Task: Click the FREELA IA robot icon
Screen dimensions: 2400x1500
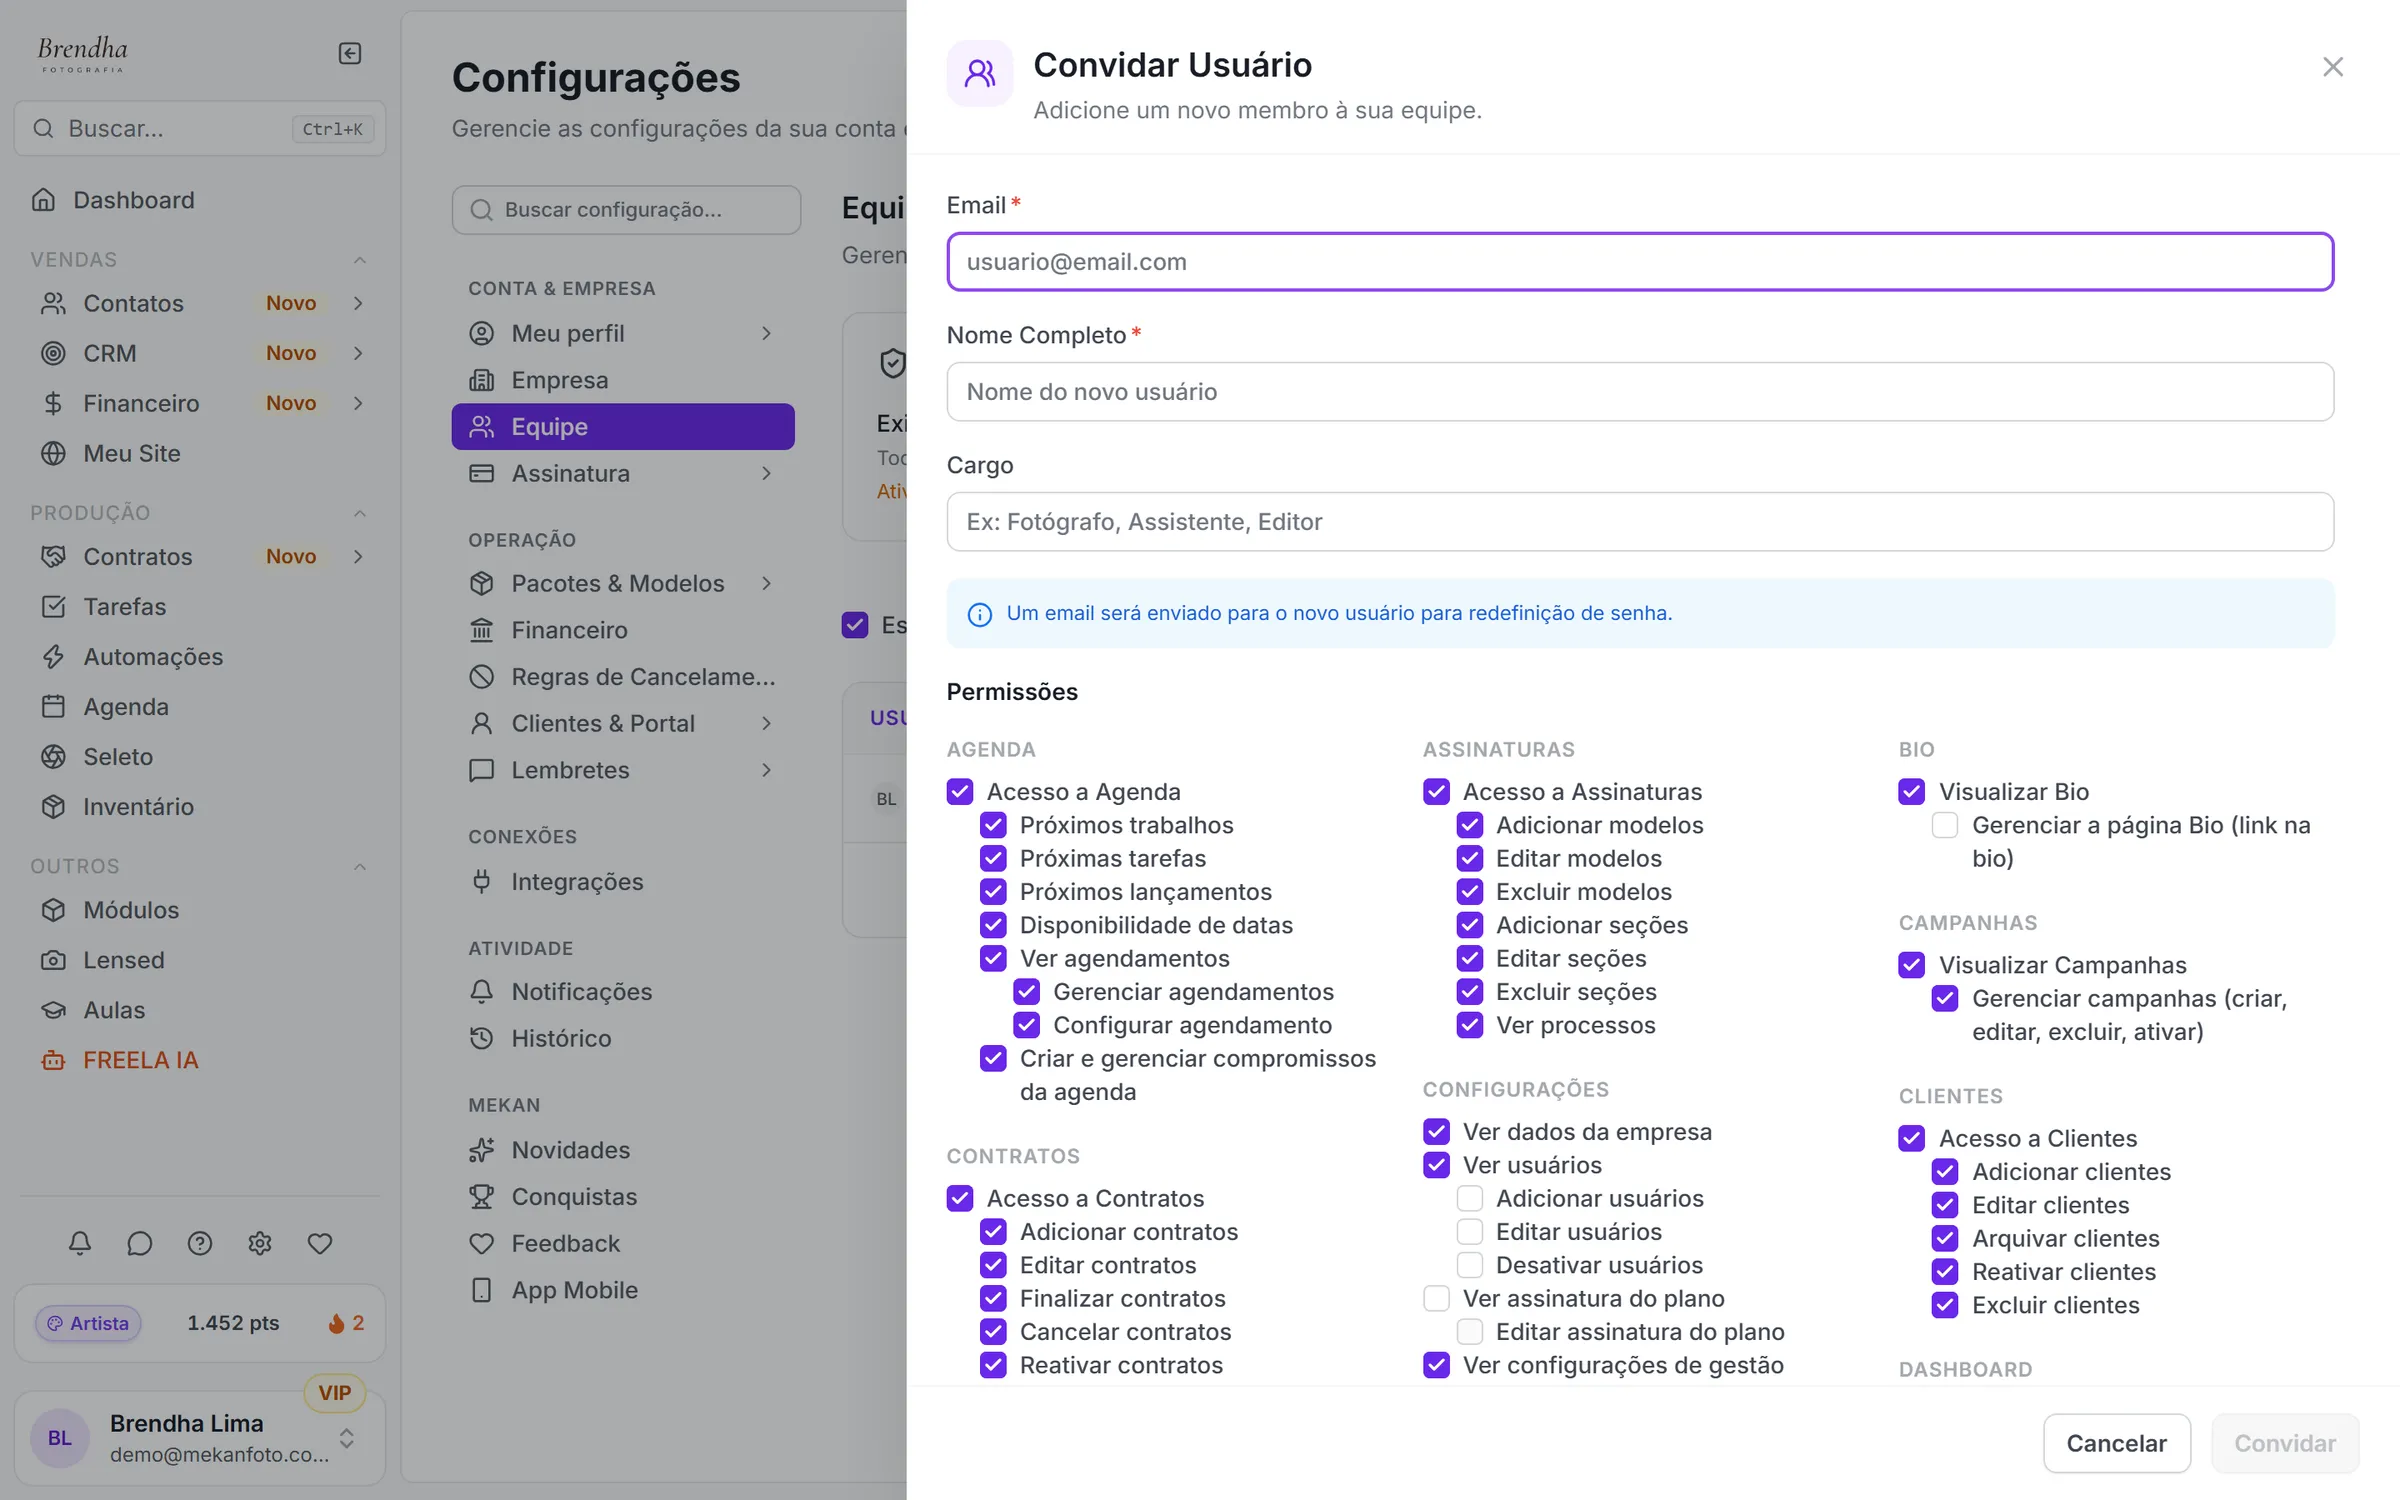Action: (x=53, y=1060)
